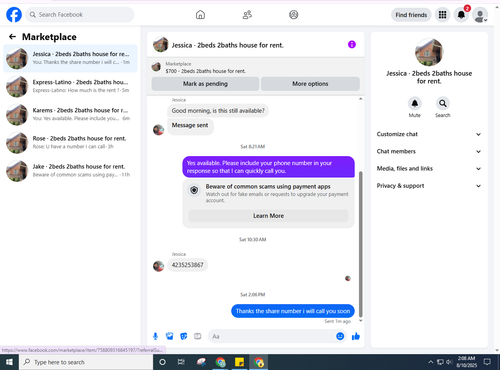Click the phone number message 4235253867
Screen dimensions: 500x370
(187, 265)
